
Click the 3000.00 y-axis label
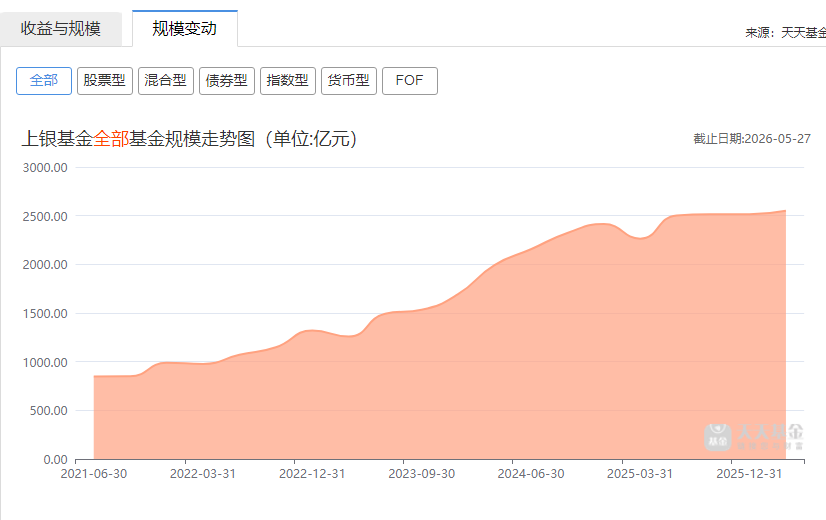point(45,168)
